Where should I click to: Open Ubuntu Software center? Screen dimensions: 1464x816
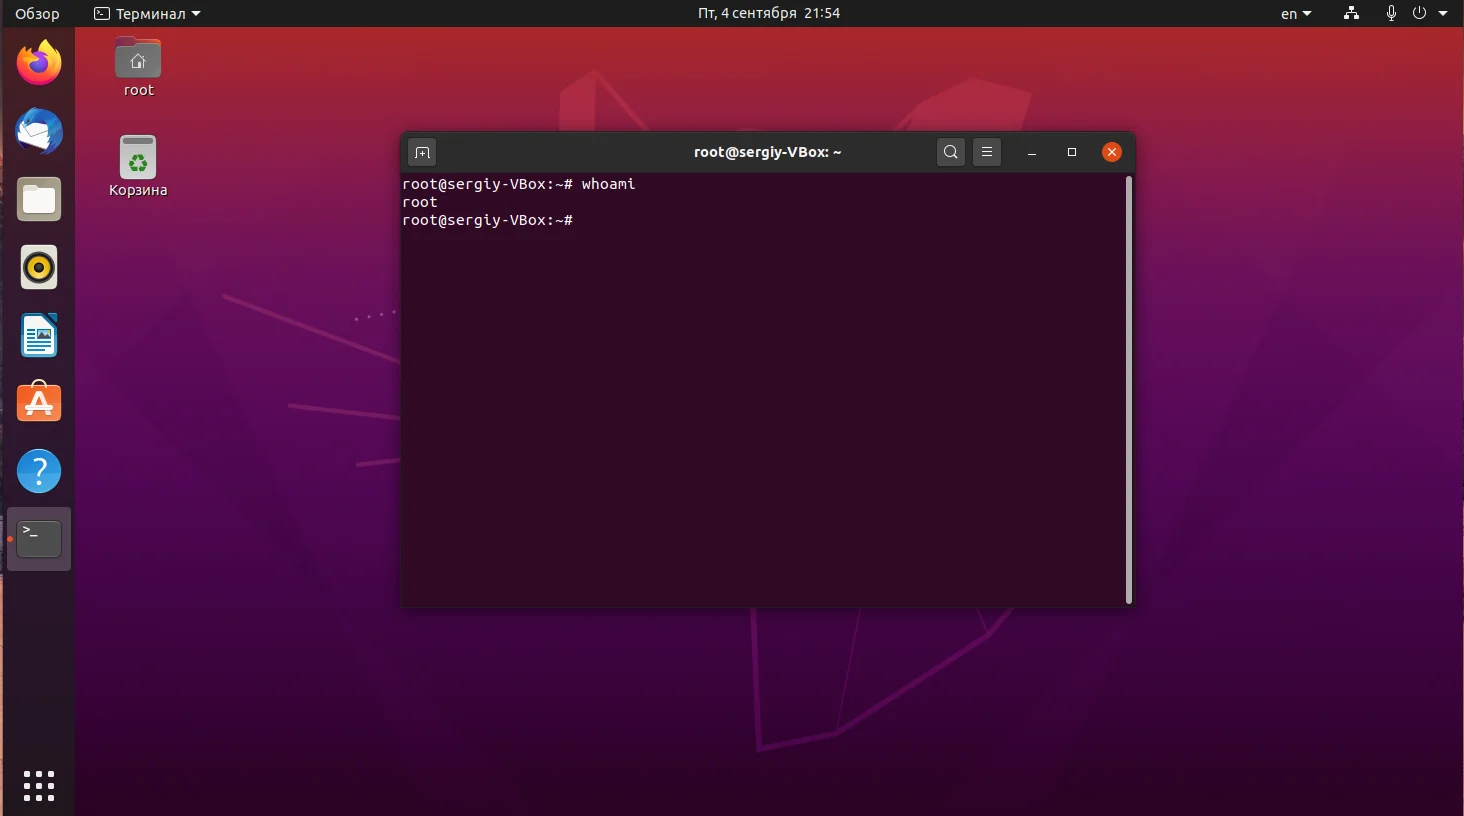[x=39, y=403]
